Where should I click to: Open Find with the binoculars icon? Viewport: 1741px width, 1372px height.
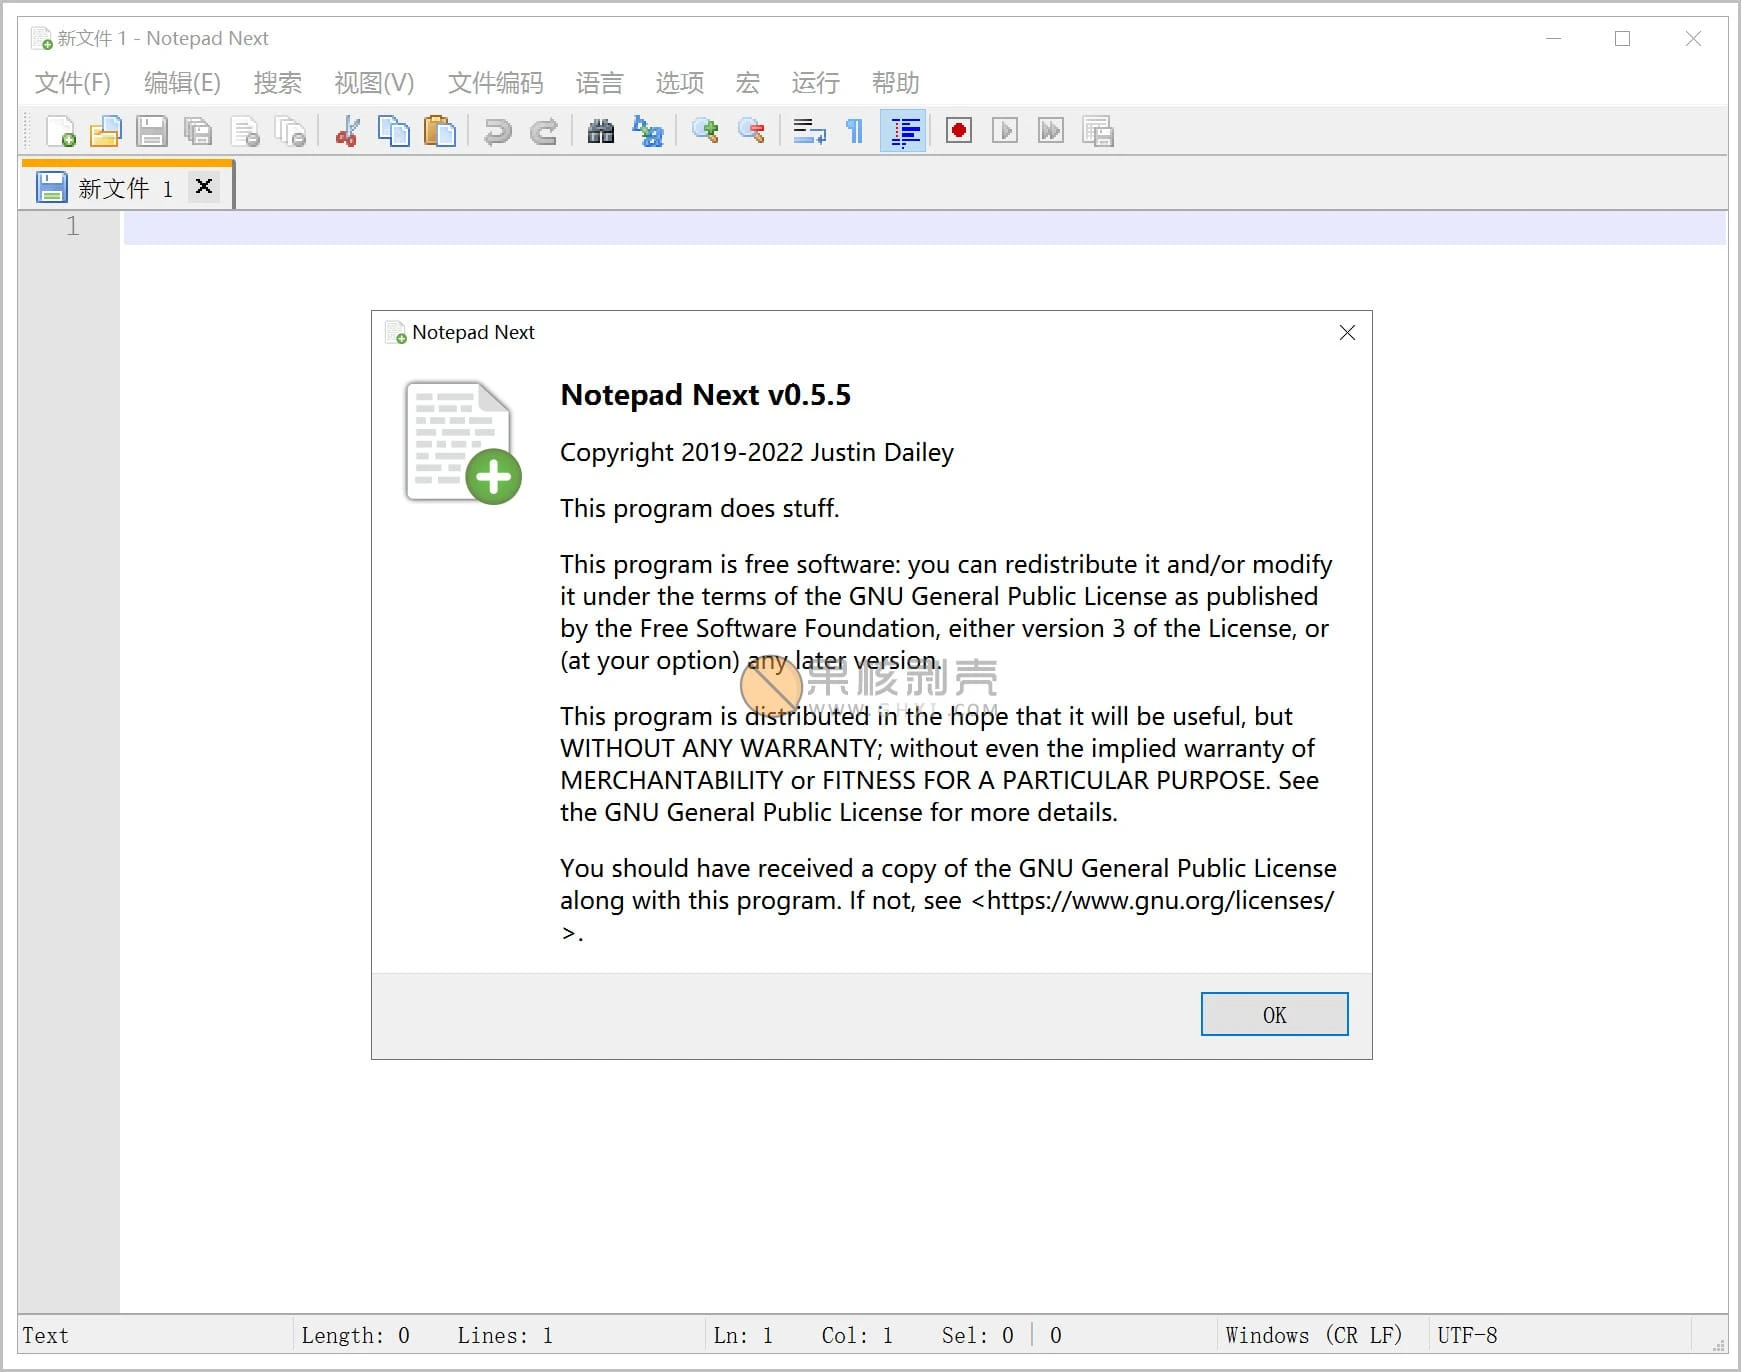(x=601, y=131)
